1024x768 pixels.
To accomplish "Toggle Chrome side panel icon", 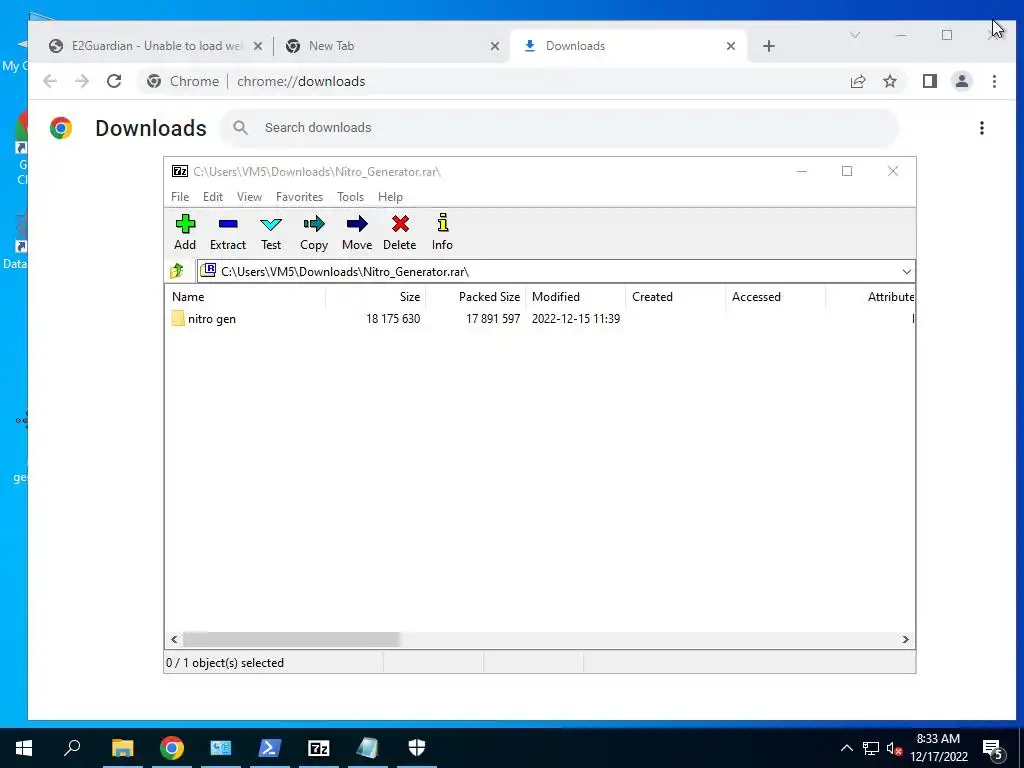I will (929, 81).
